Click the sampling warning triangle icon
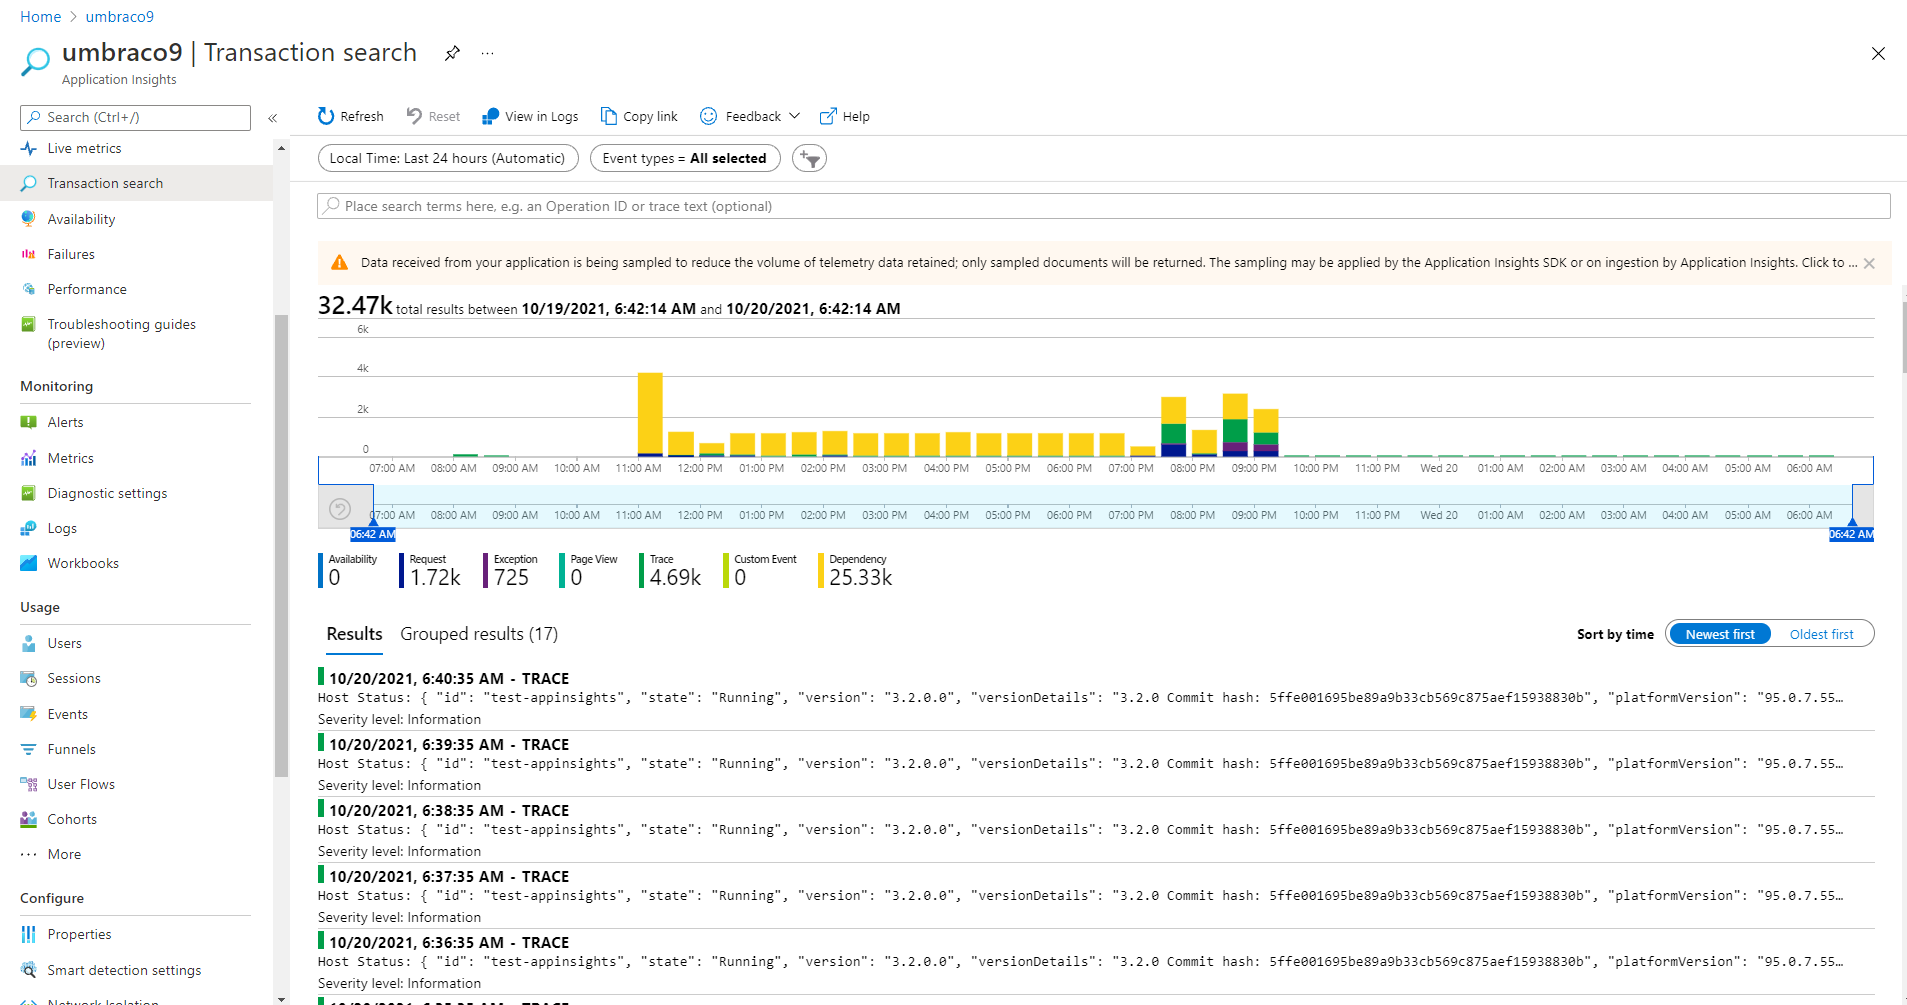The width and height of the screenshot is (1907, 1005). point(339,262)
